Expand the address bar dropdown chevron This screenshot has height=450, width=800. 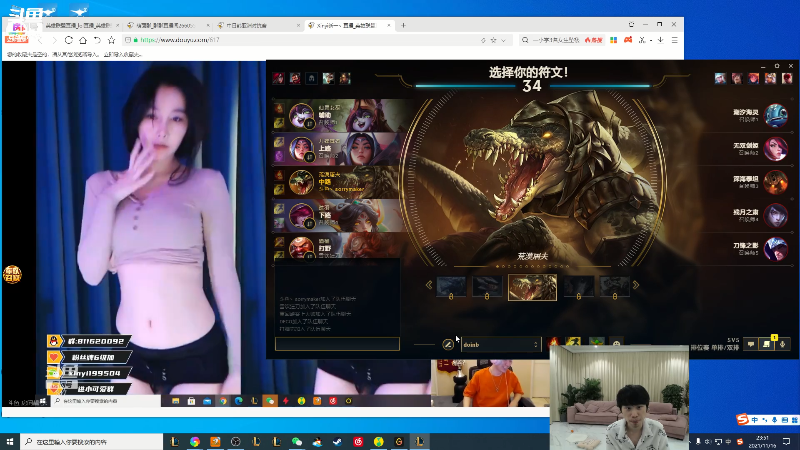[504, 40]
